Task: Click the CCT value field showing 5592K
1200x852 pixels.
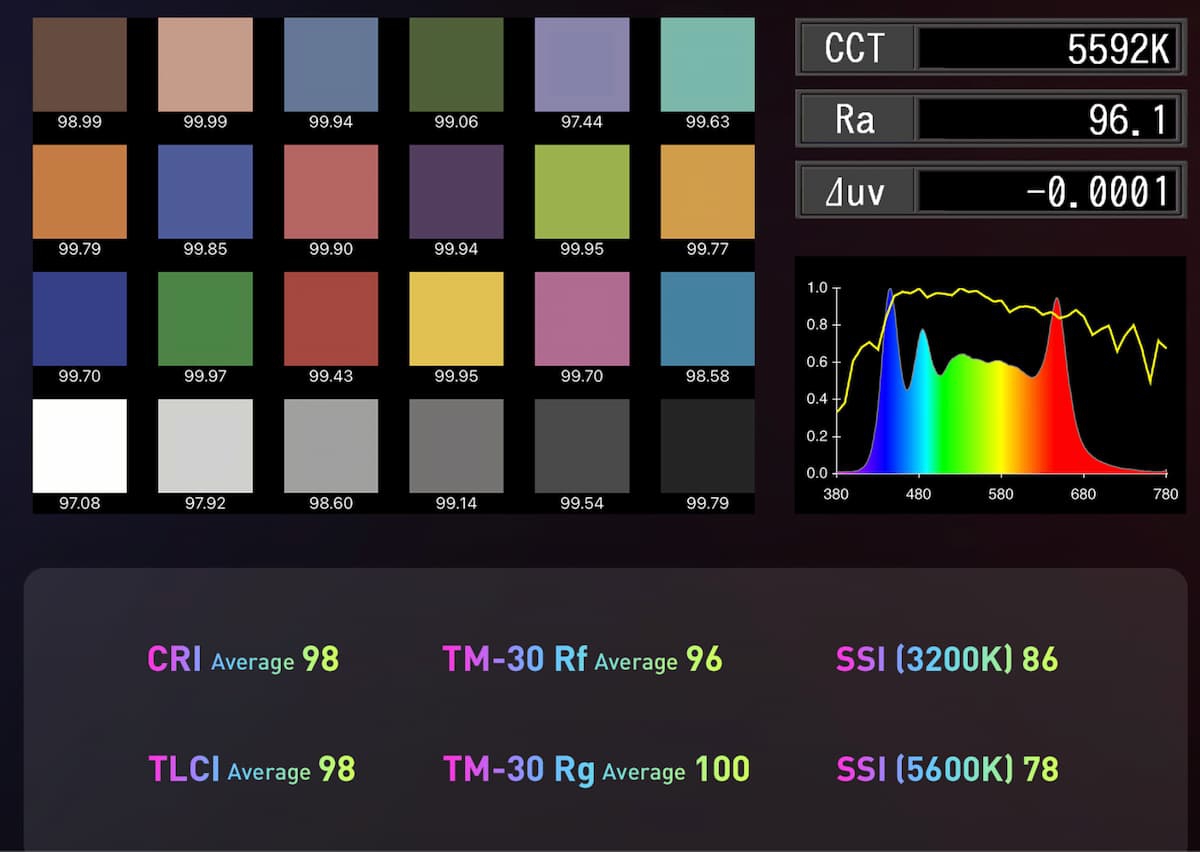Action: [x=1044, y=48]
